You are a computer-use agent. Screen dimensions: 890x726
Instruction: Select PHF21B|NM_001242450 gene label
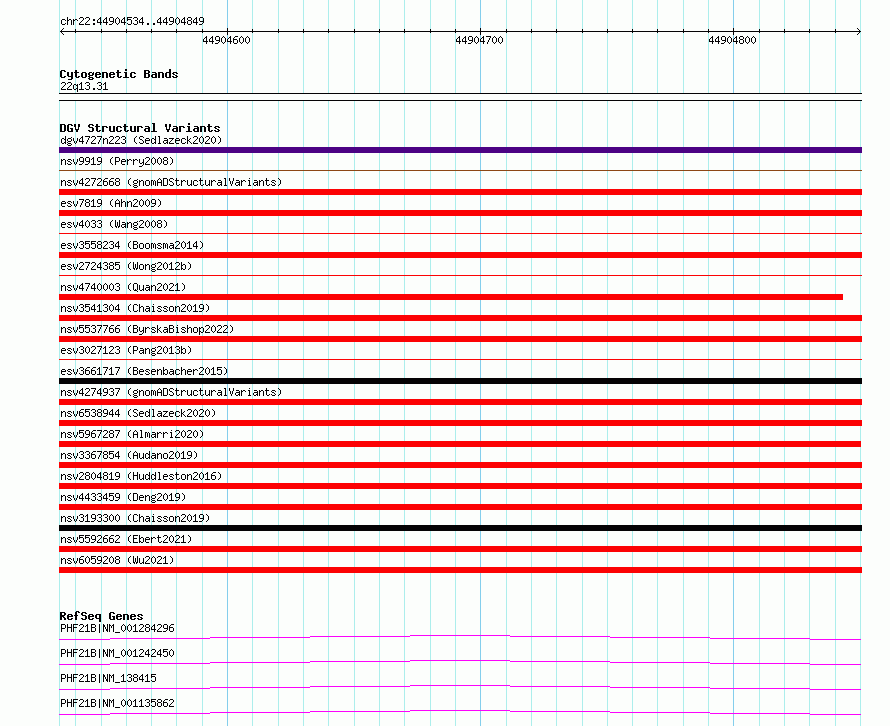tap(117, 653)
